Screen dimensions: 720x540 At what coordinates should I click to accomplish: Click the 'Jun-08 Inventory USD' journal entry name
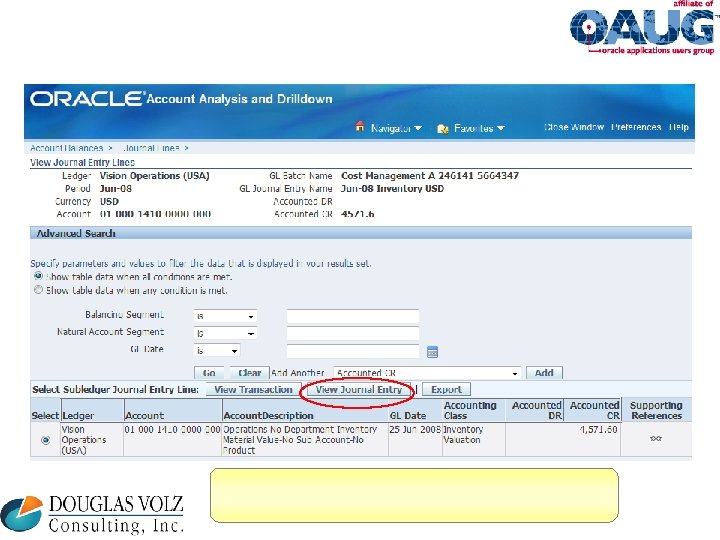click(x=392, y=189)
